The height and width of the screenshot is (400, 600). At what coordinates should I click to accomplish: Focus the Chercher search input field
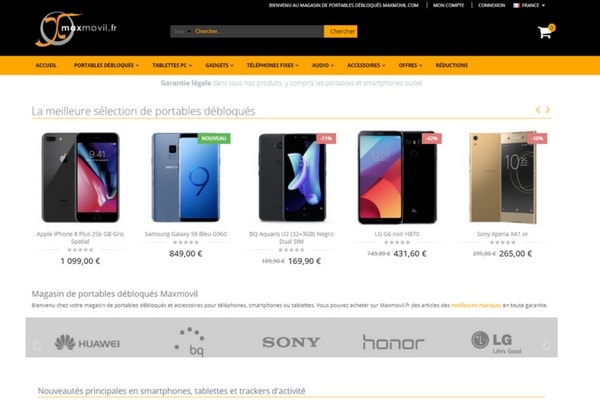pos(258,31)
